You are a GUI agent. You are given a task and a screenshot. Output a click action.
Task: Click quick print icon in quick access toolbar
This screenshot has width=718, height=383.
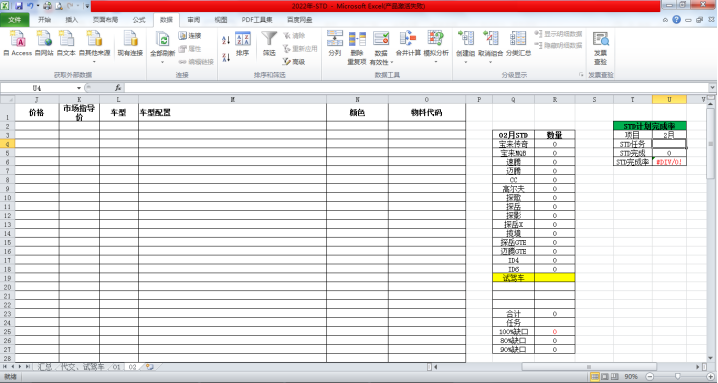[x=48, y=6]
